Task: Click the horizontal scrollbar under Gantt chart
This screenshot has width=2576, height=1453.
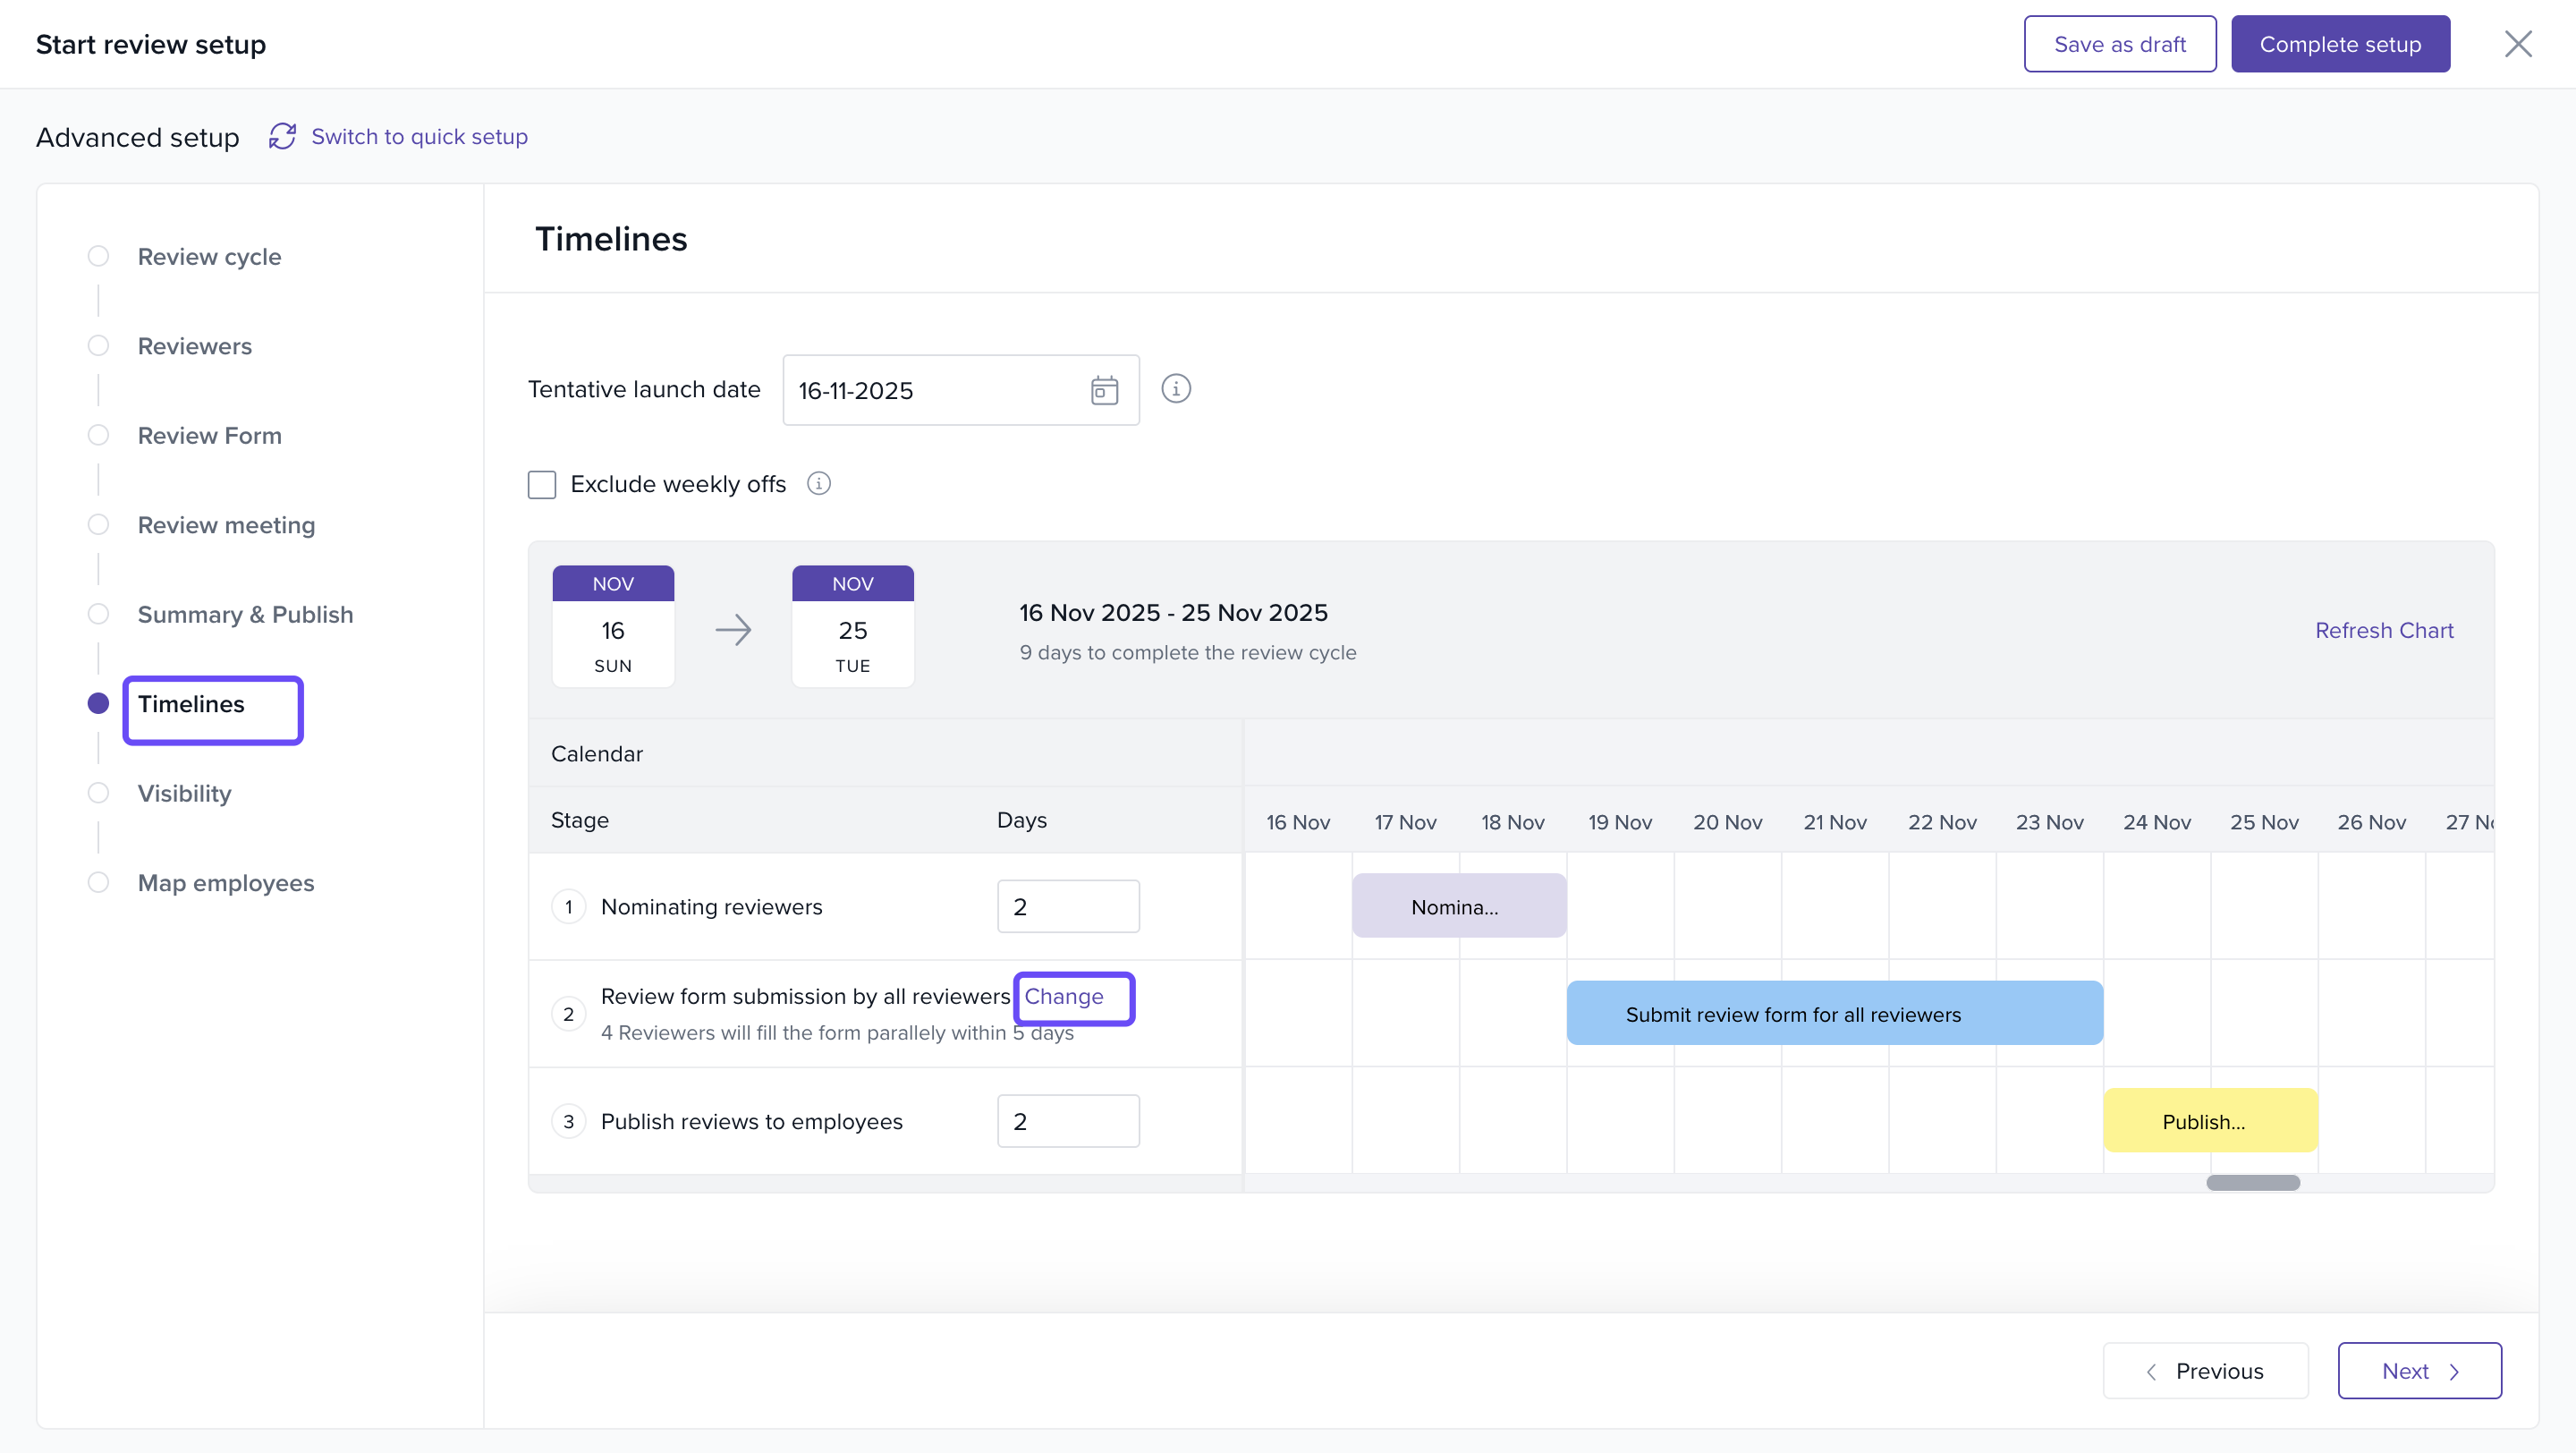Action: [x=2252, y=1183]
